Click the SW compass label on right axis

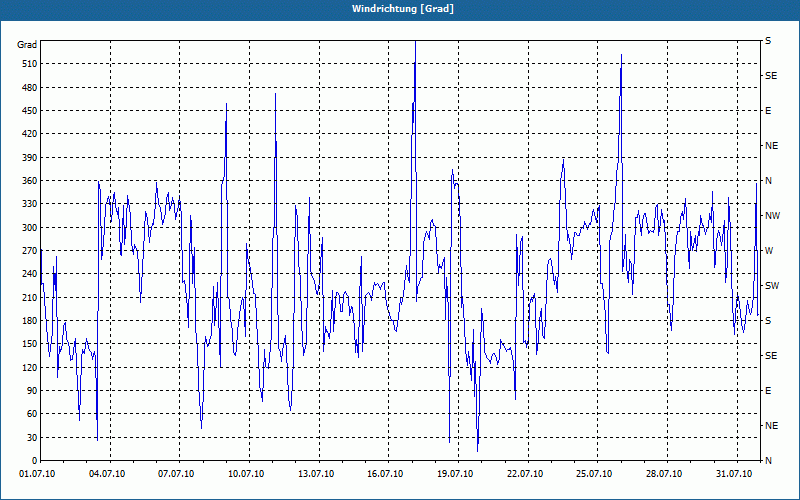pos(772,286)
